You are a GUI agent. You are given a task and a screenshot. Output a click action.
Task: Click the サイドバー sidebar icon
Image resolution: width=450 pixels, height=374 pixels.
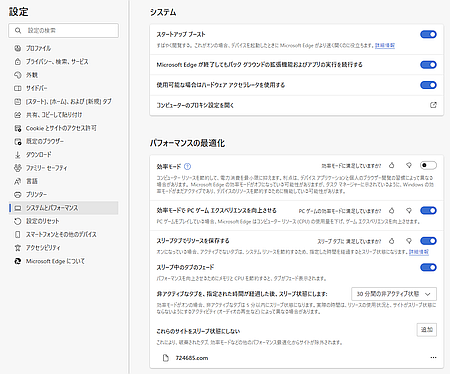18,88
